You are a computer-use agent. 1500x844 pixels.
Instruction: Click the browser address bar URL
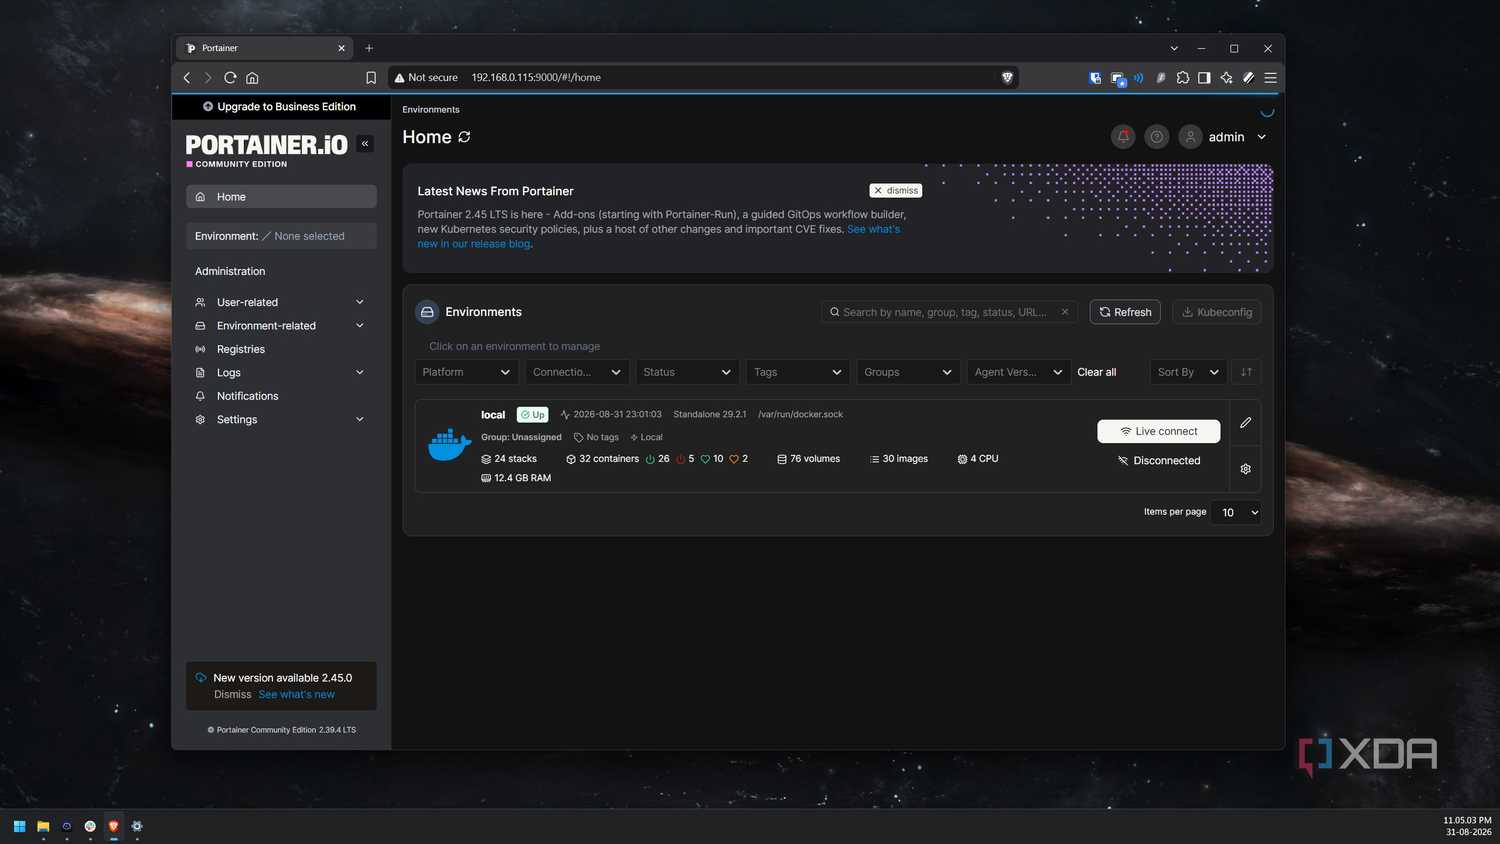tap(536, 77)
